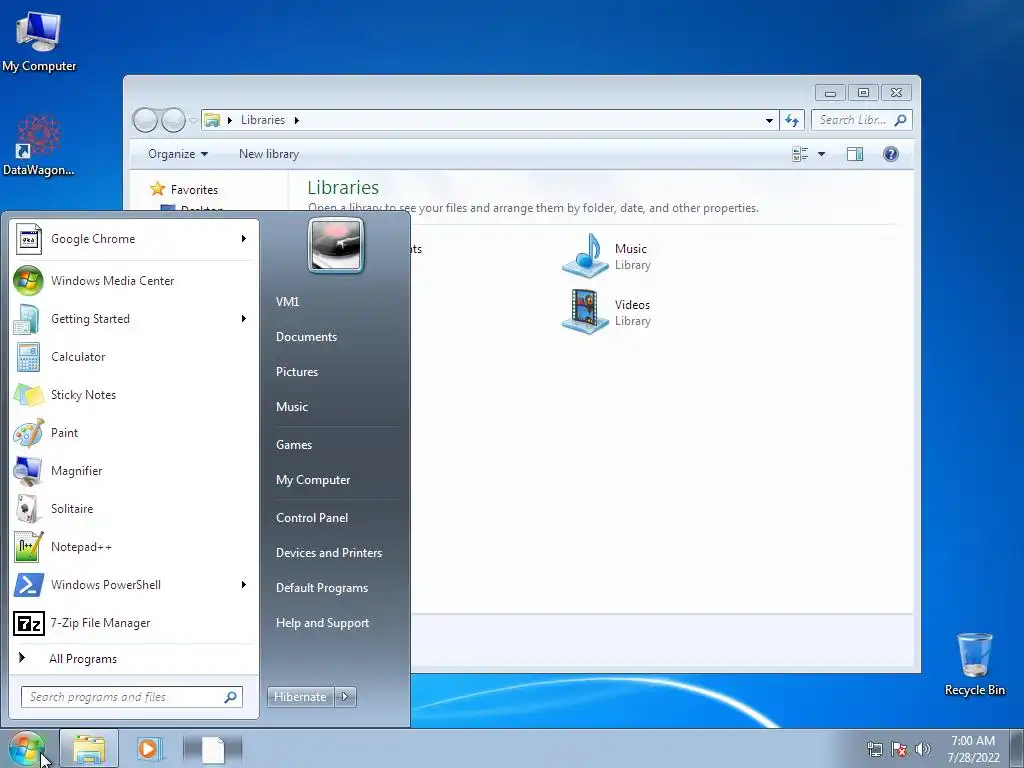Click the Search Libraries field
1024x768 pixels.
(x=861, y=120)
